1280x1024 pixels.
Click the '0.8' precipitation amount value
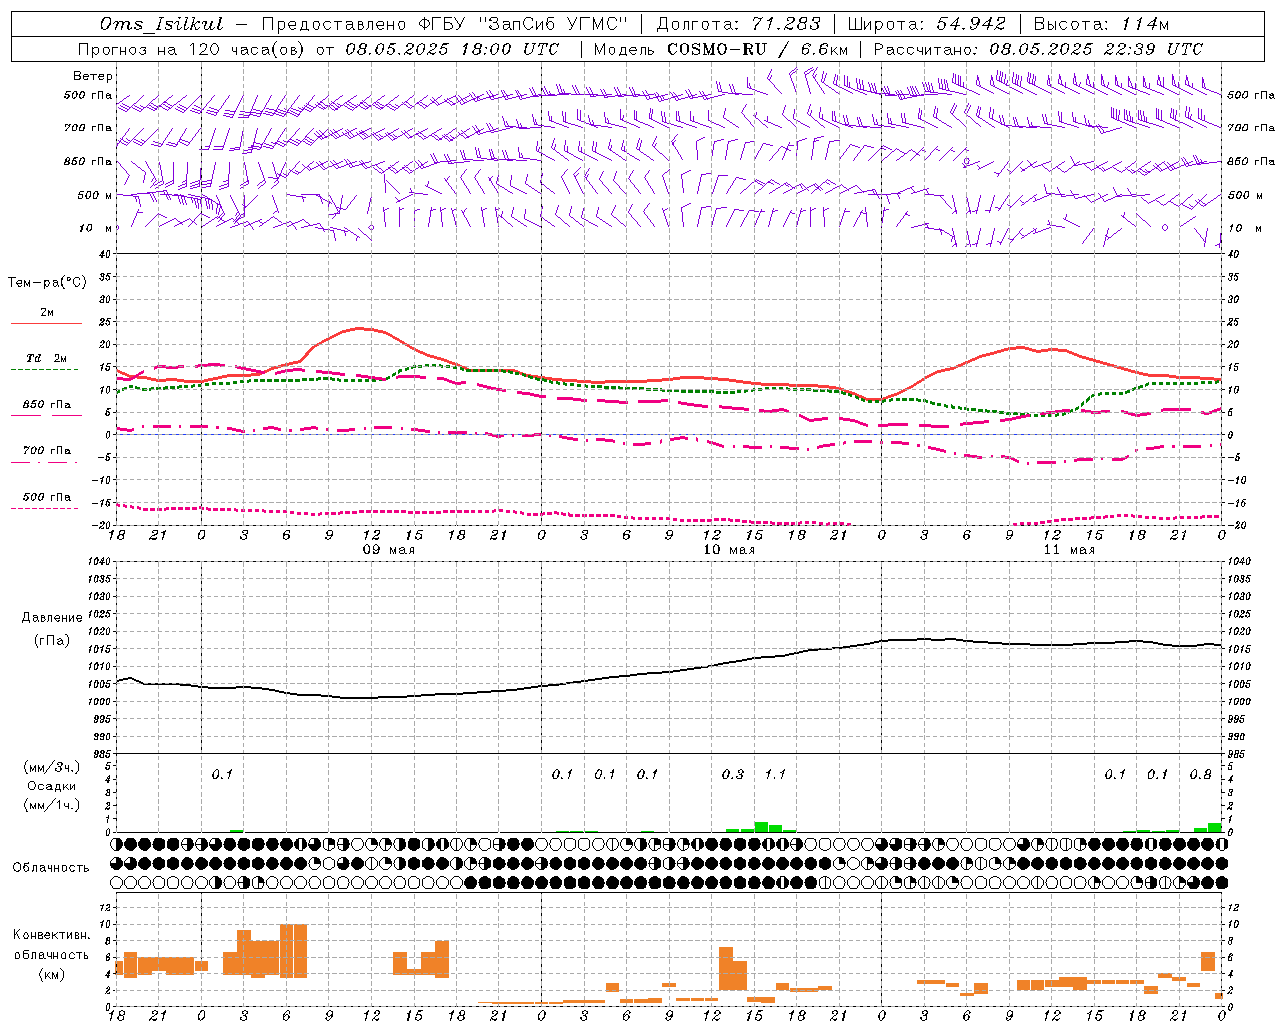pyautogui.click(x=1201, y=774)
